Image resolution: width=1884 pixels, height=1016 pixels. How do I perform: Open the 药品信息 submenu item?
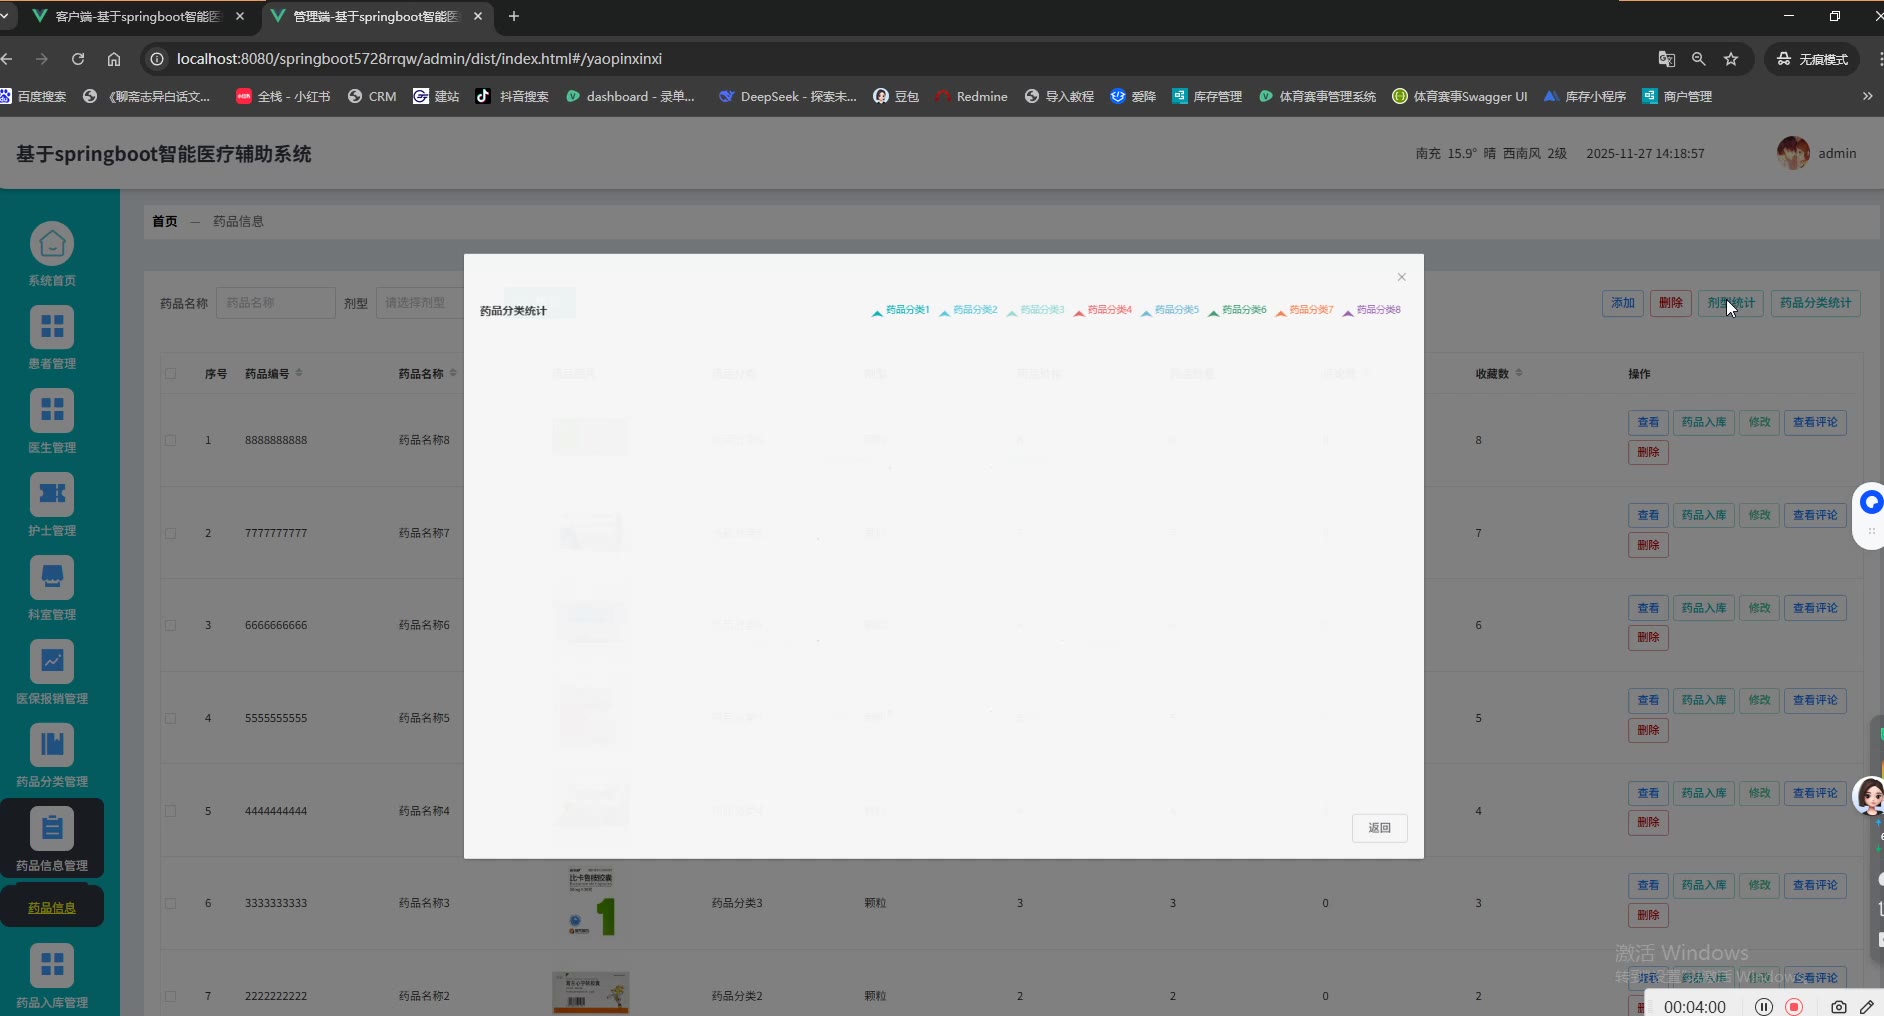(52, 908)
